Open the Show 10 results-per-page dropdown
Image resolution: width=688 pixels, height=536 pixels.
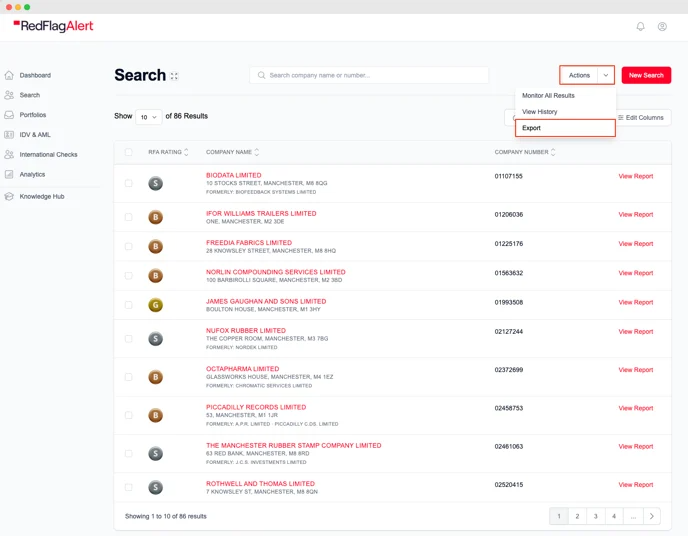point(149,117)
